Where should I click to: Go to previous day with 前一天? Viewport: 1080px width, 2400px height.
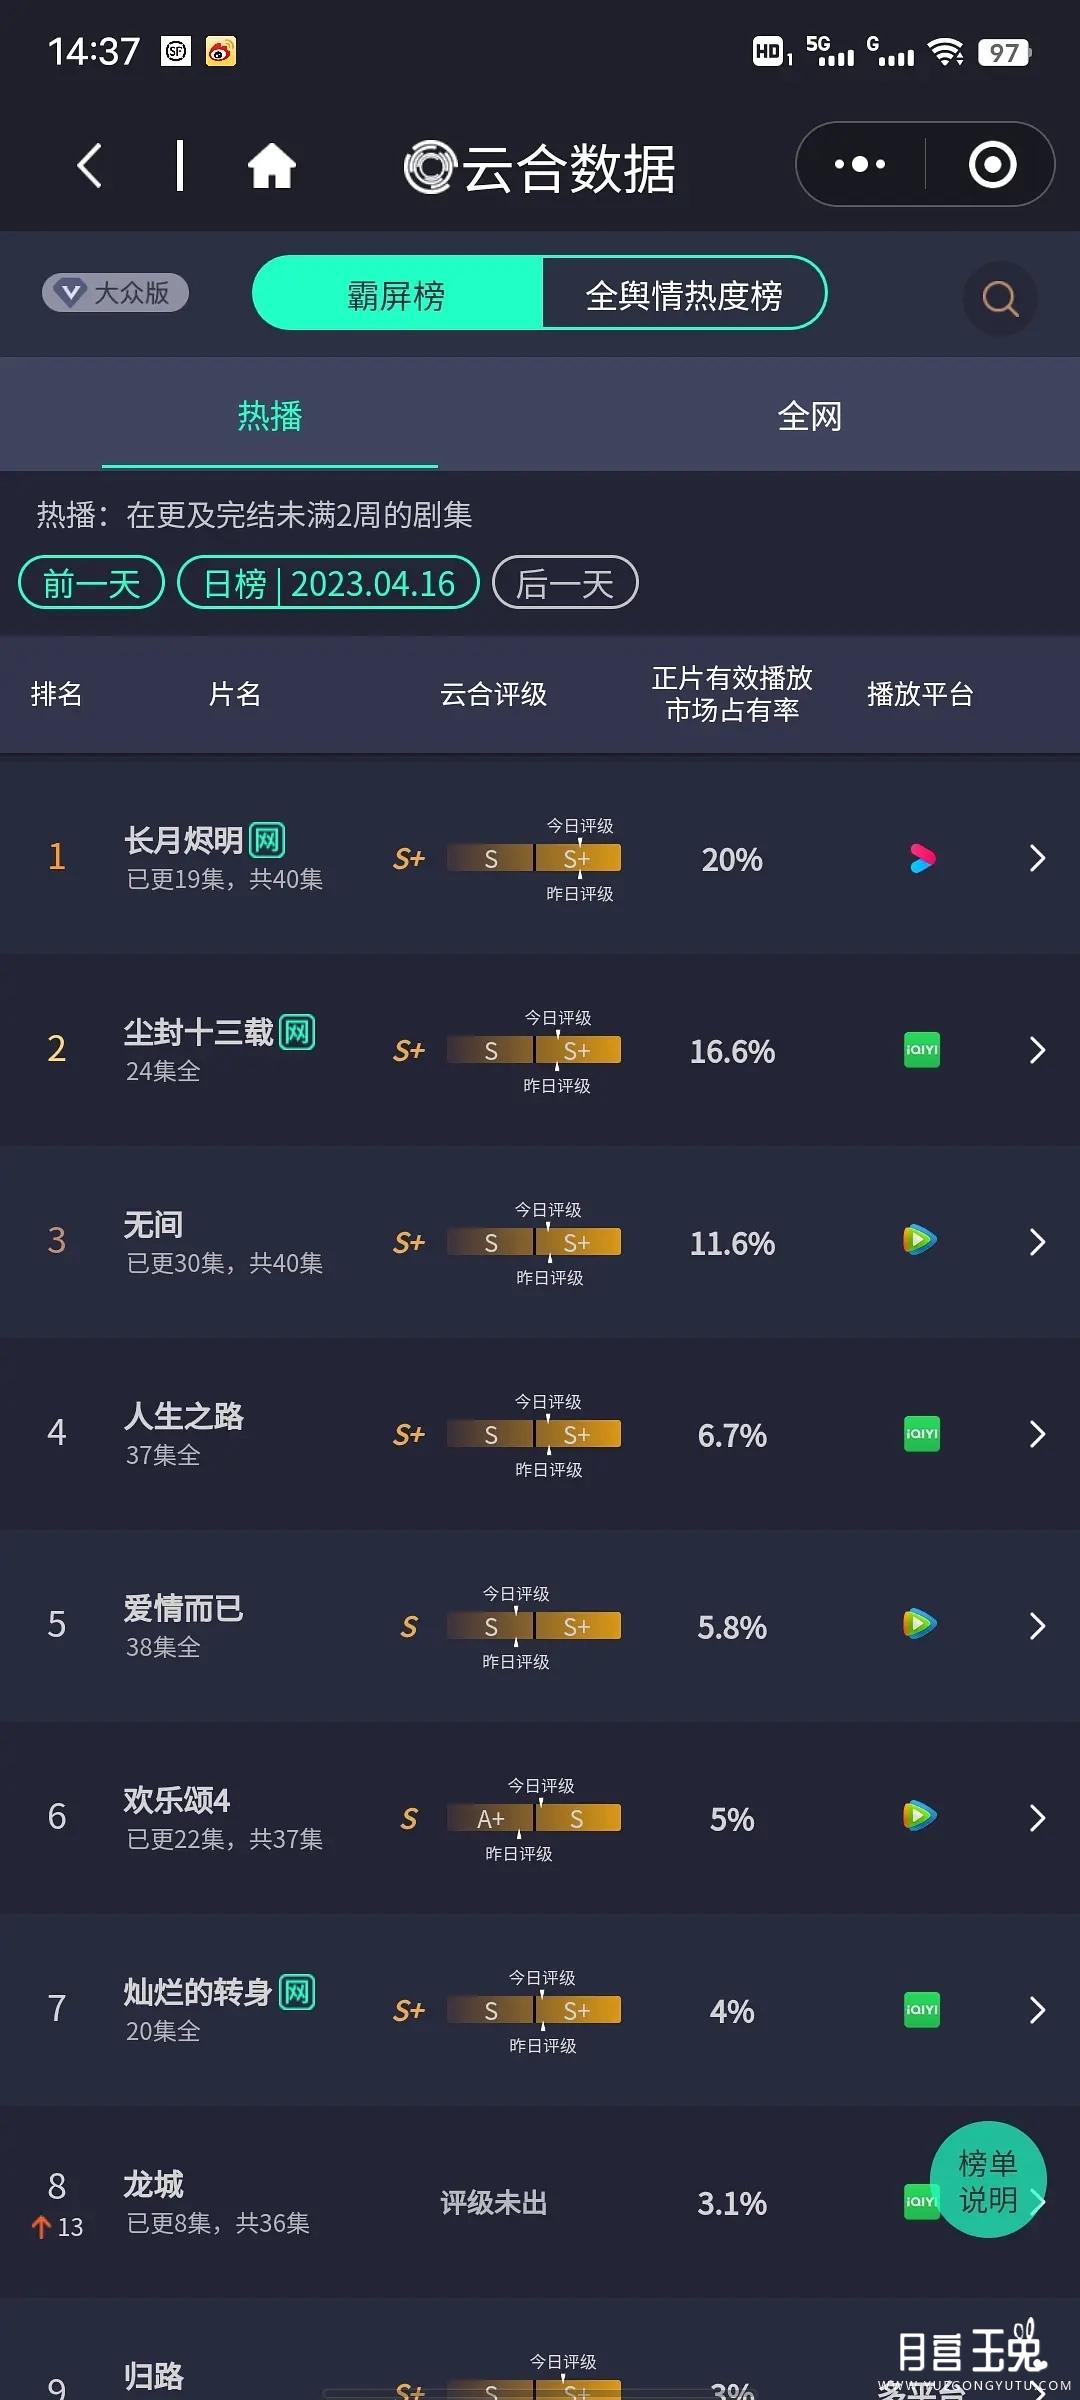[91, 583]
